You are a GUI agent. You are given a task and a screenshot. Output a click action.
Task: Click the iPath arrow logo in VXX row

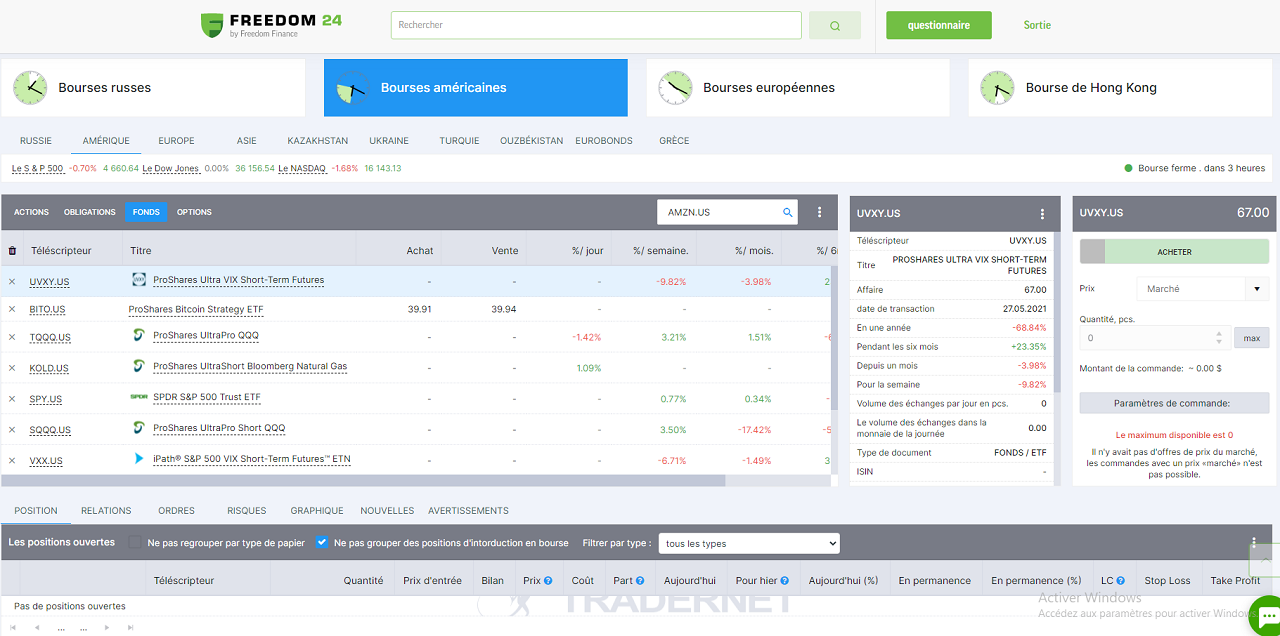[x=139, y=459]
